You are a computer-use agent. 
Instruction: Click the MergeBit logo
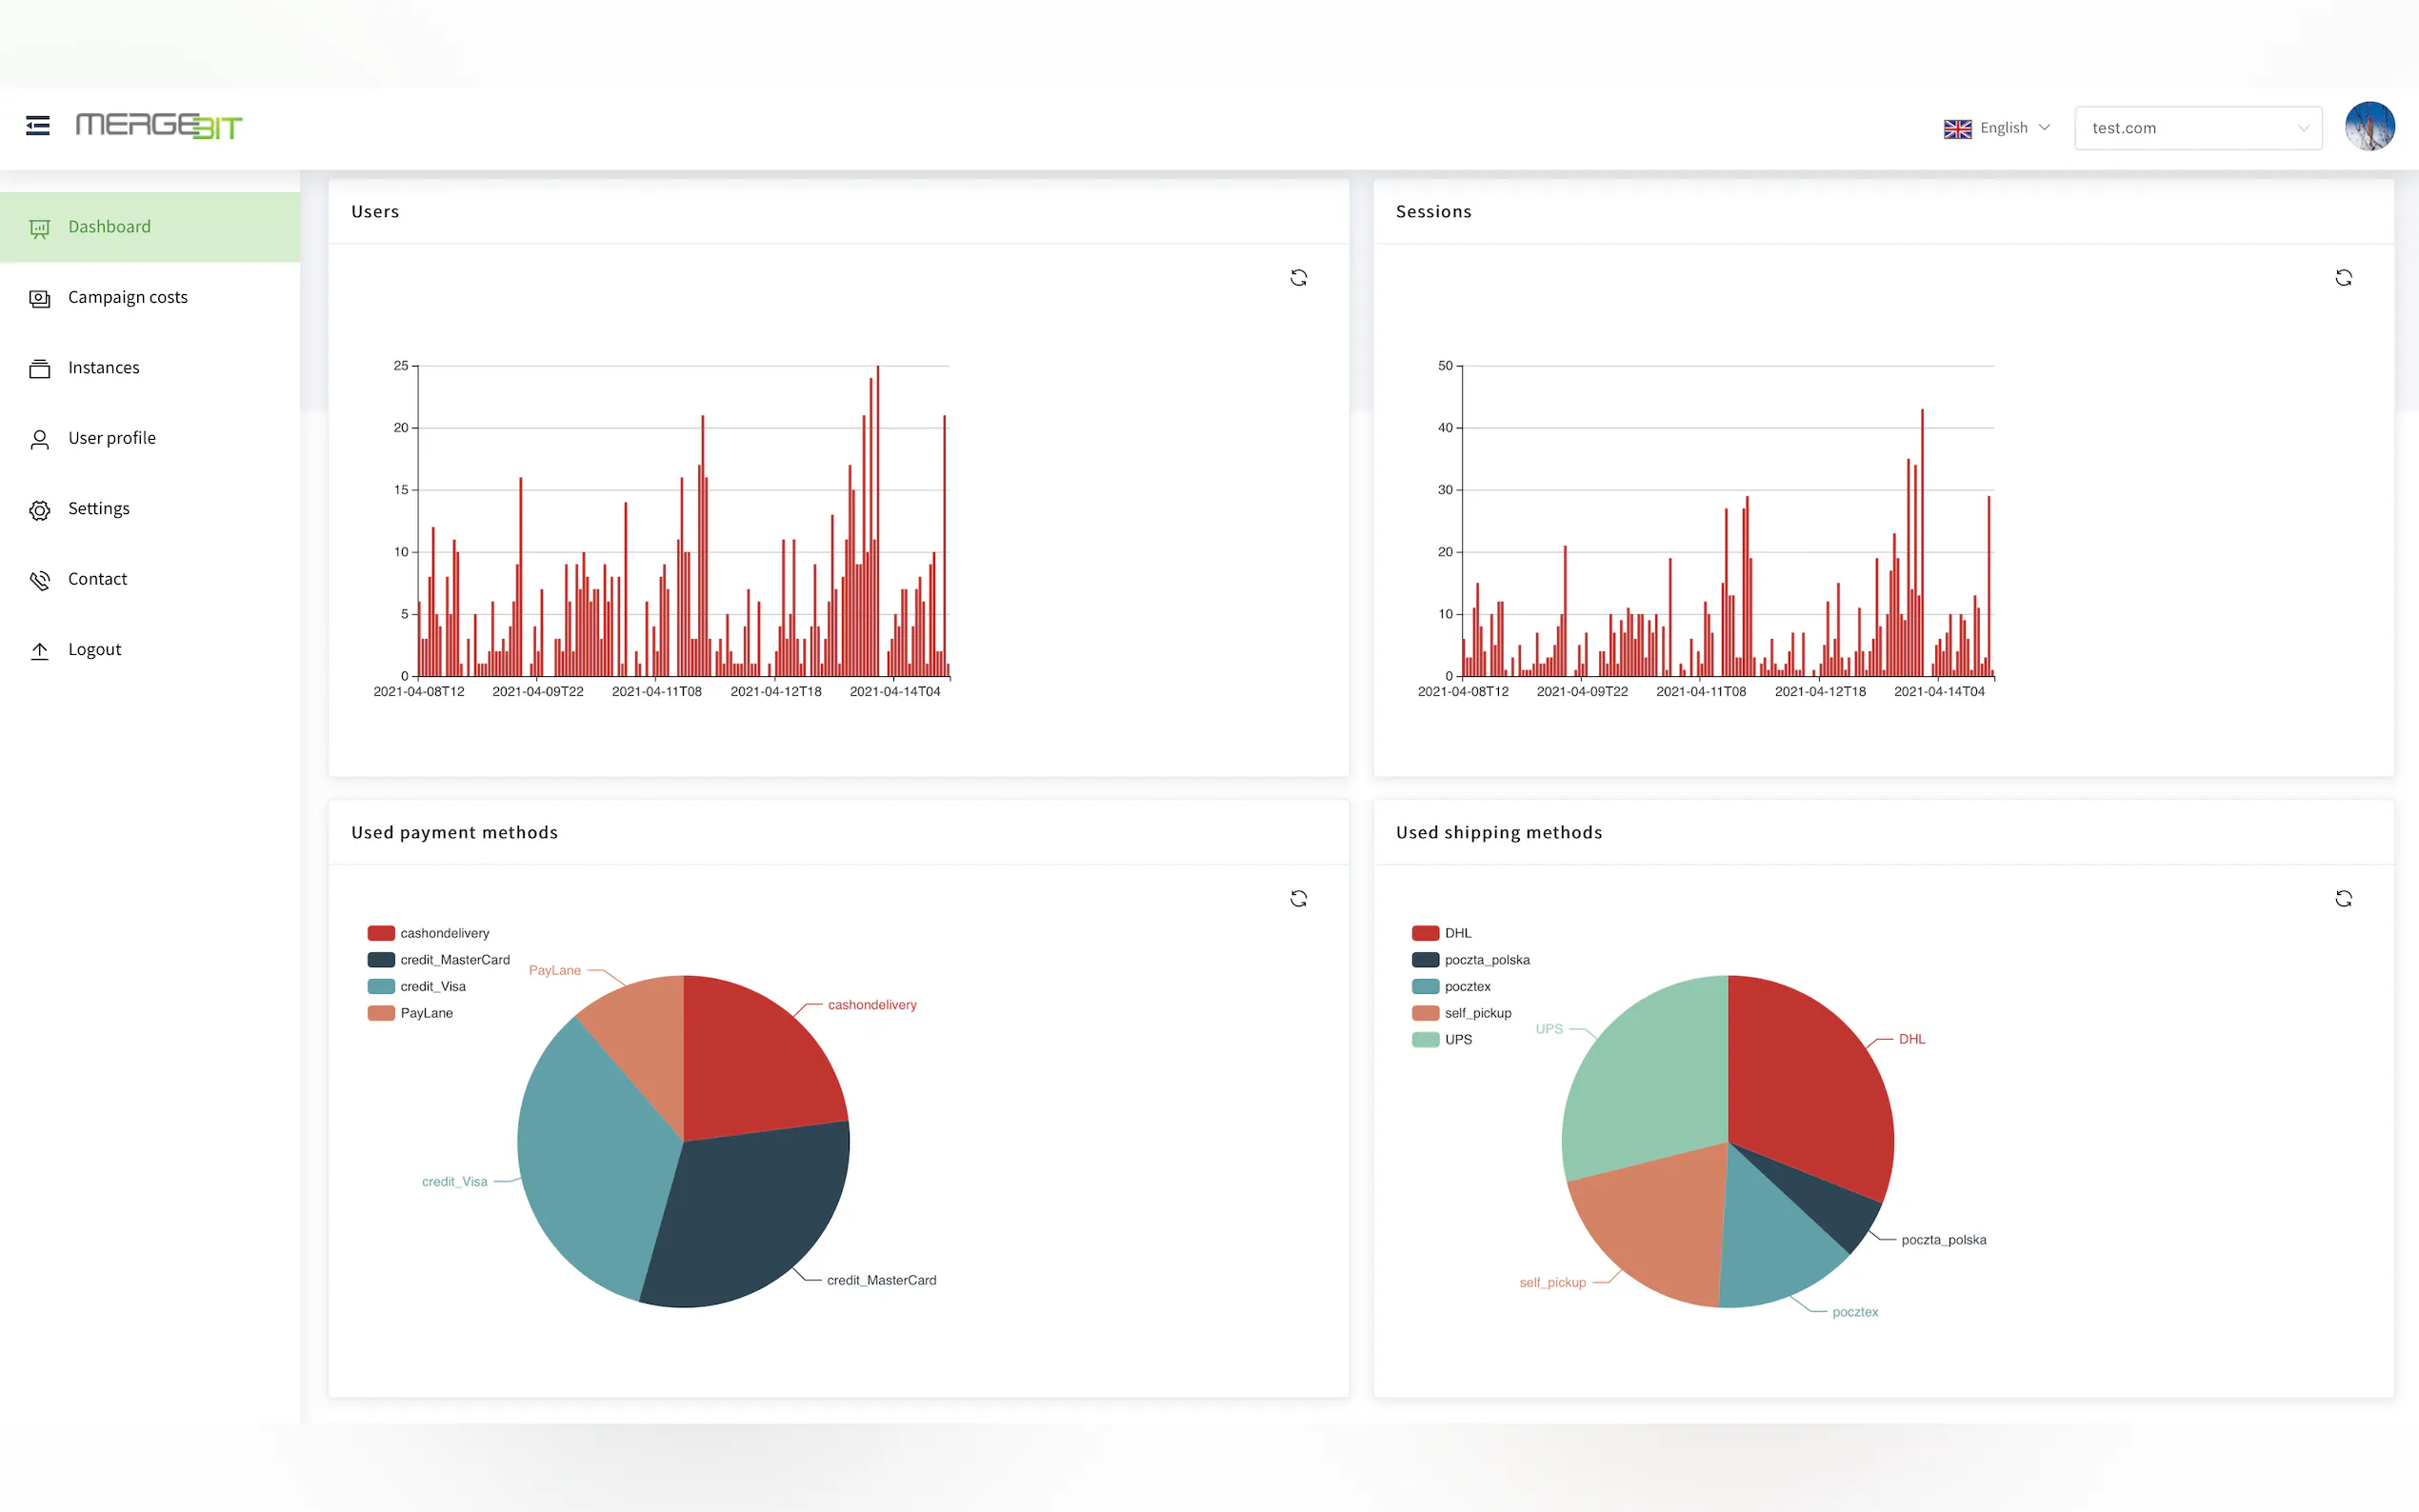[x=159, y=126]
